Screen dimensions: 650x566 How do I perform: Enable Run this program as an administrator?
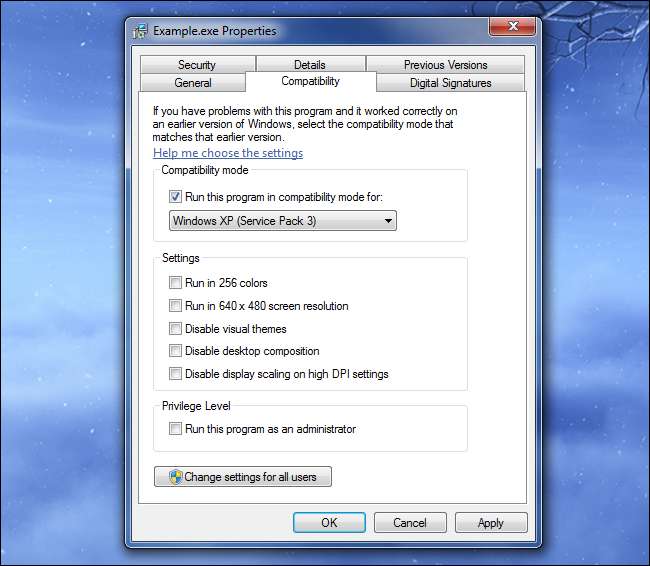pyautogui.click(x=175, y=428)
